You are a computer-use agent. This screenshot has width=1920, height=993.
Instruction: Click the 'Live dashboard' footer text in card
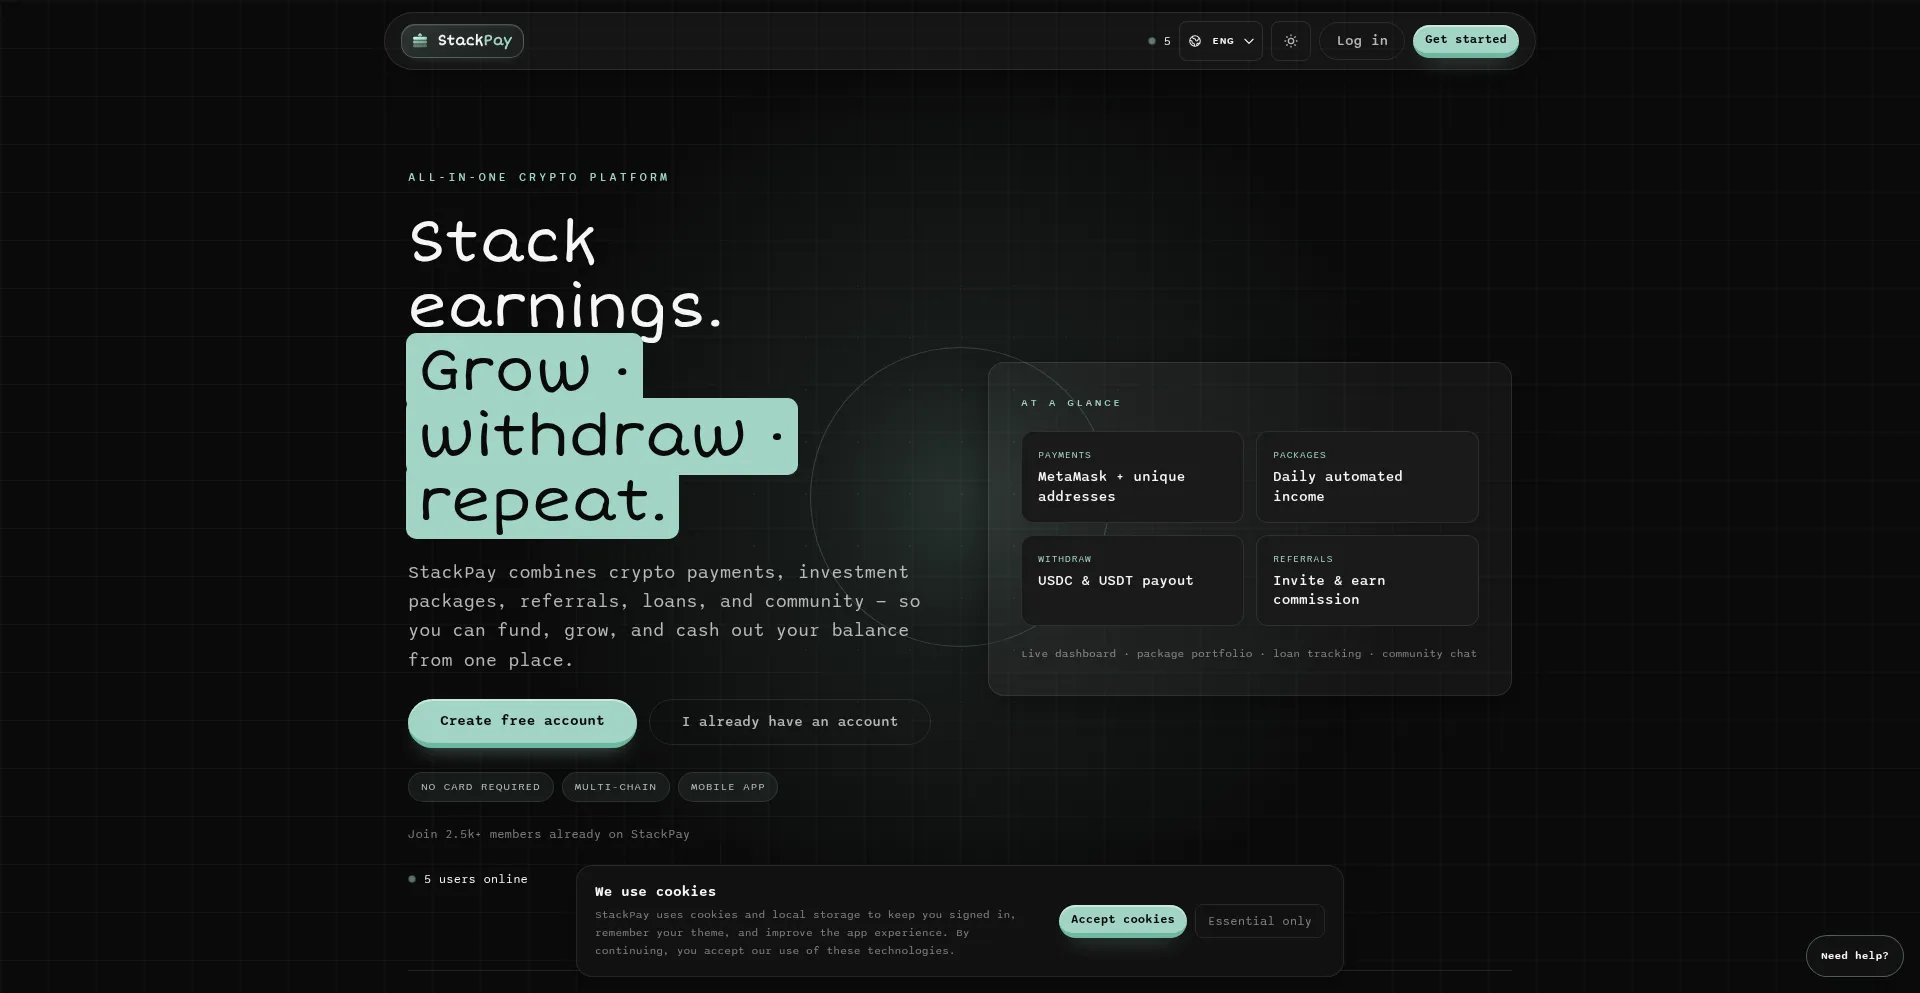click(x=1069, y=654)
